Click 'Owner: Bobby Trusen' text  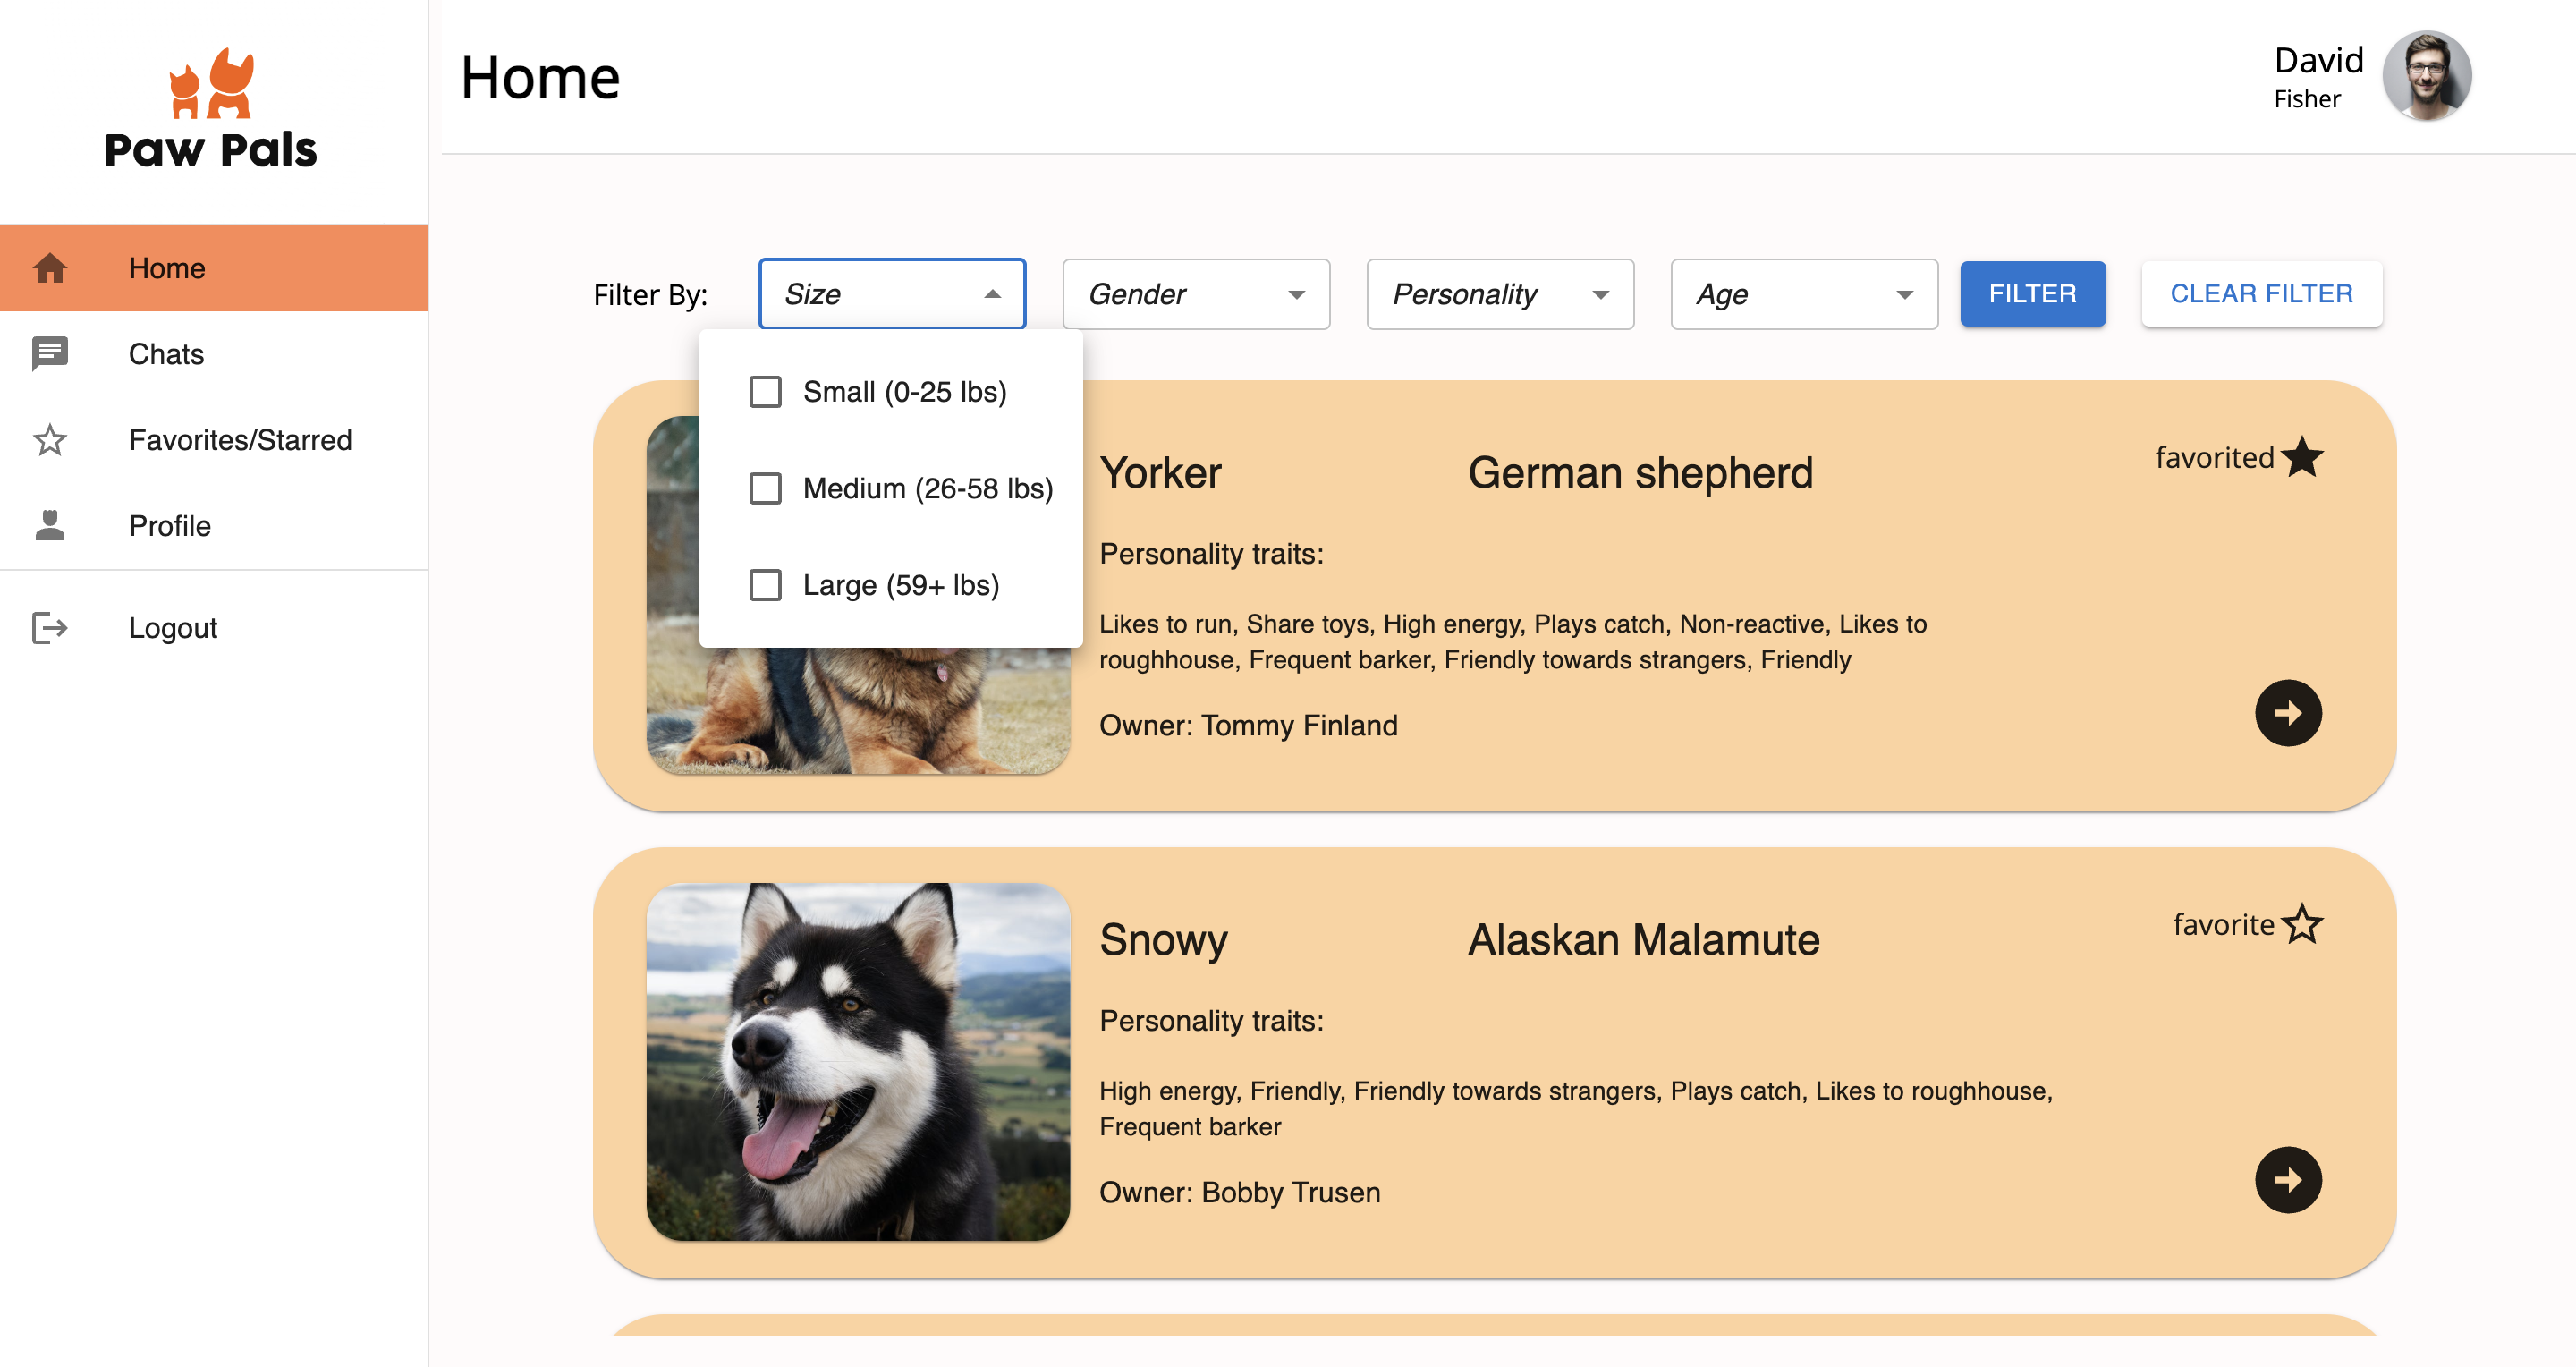pyautogui.click(x=1240, y=1192)
